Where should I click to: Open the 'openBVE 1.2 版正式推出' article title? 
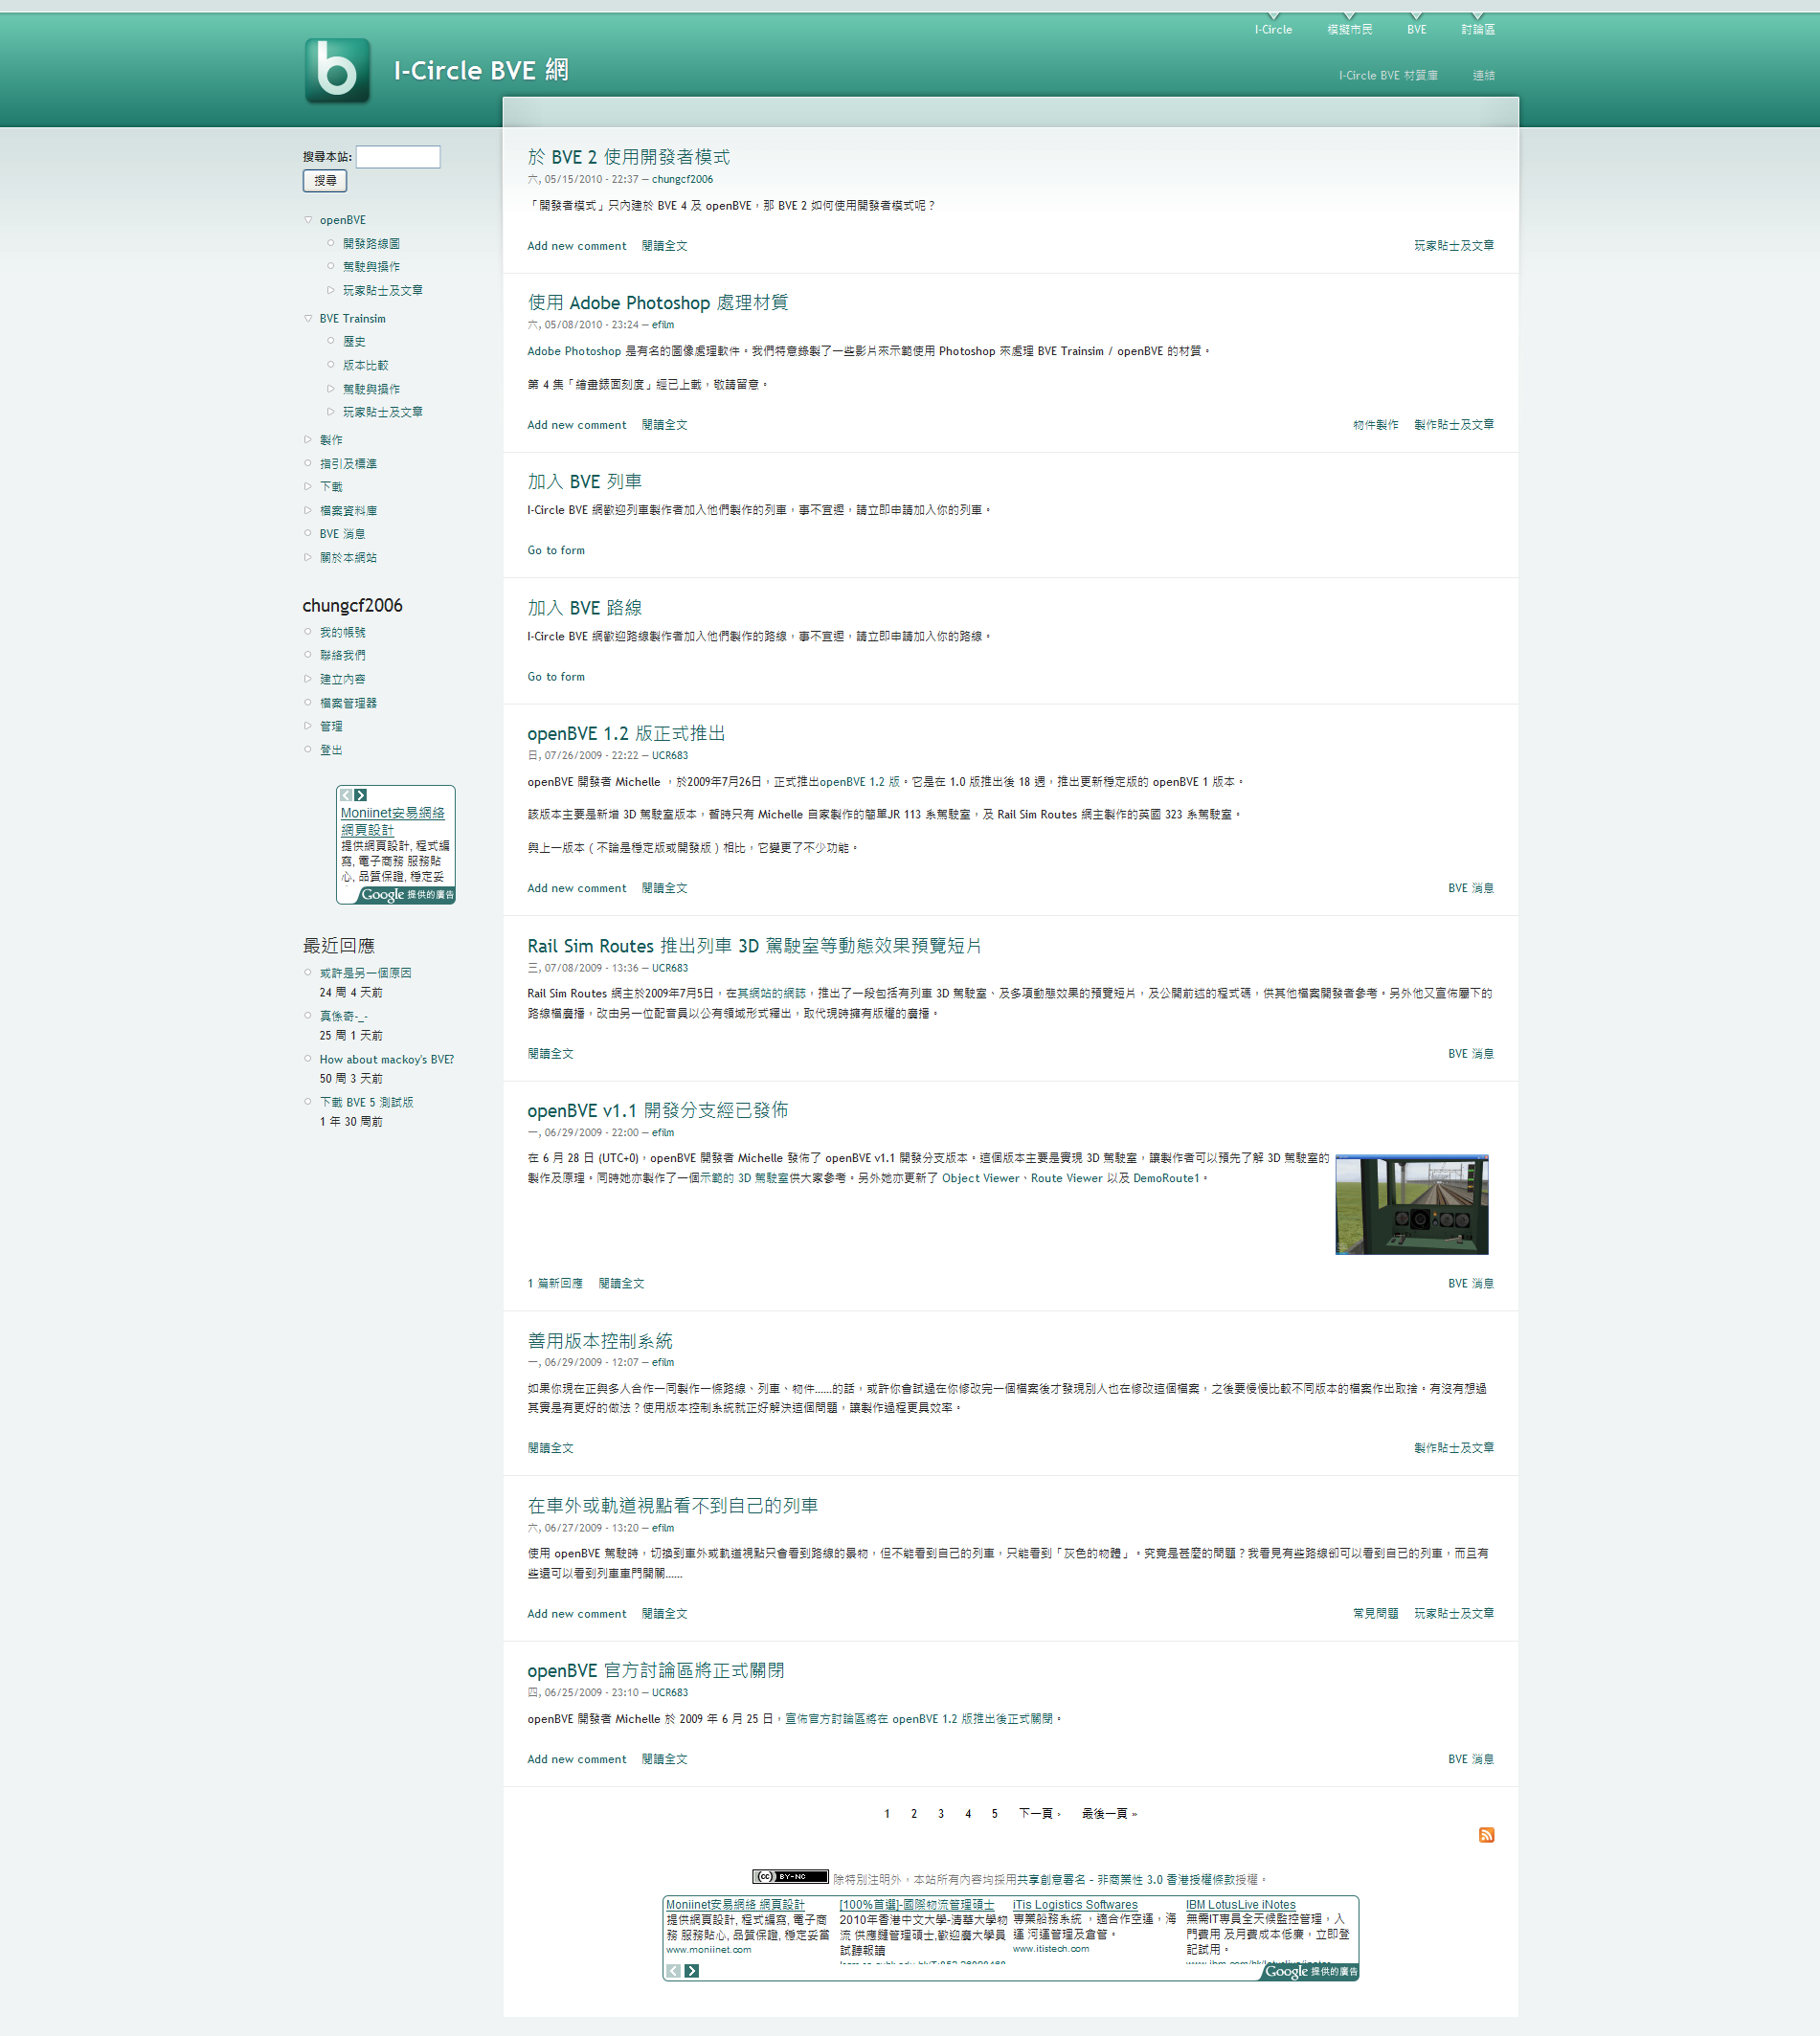626,734
